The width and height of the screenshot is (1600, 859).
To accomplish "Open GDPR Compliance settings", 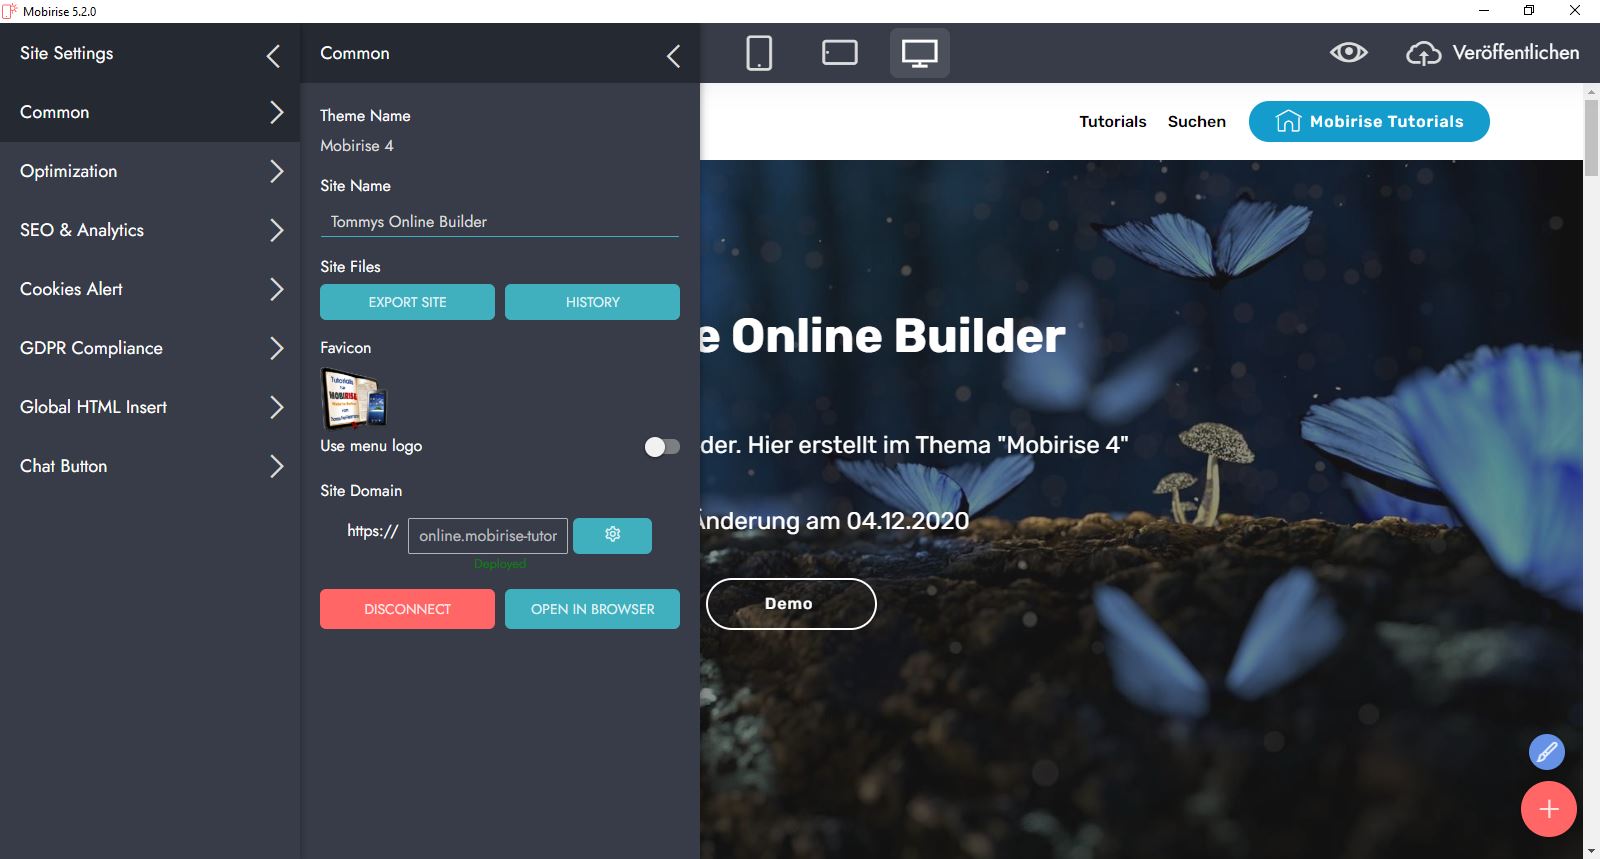I will pyautogui.click(x=150, y=348).
